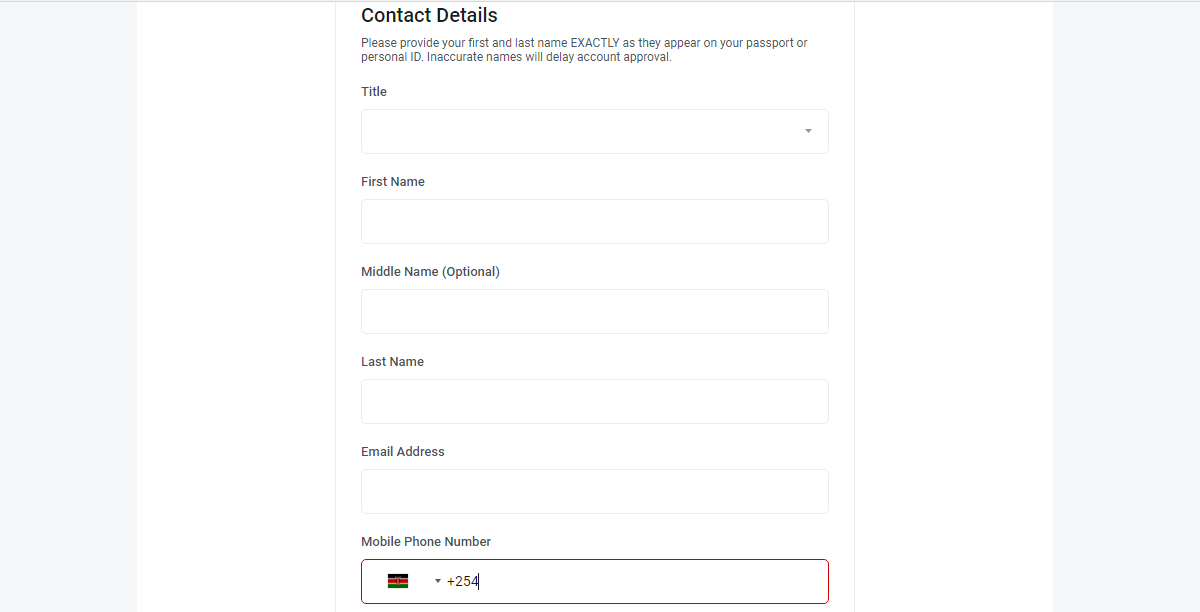Click the Last Name input box
Viewport: 1200px width, 612px height.
(594, 401)
